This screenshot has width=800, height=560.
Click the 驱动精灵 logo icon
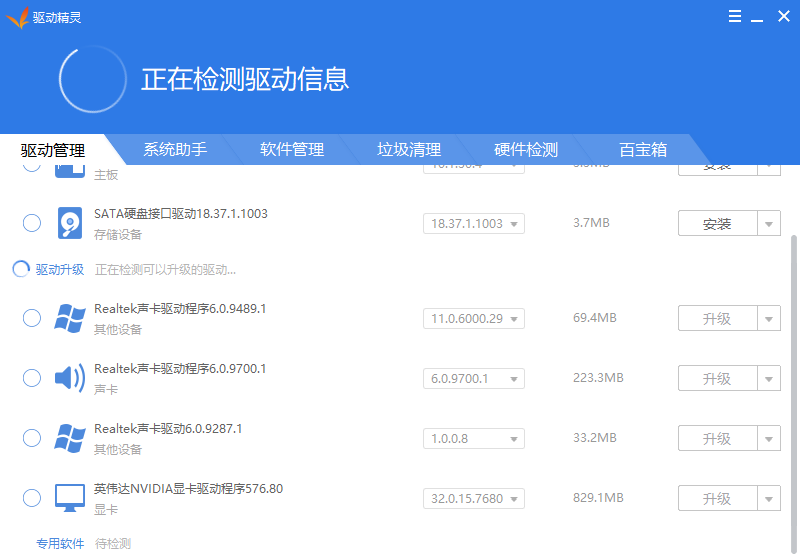tap(17, 17)
